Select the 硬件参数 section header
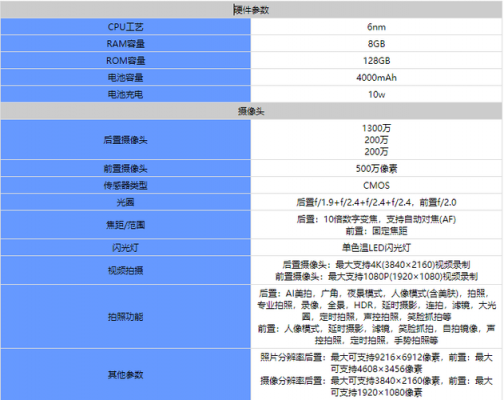The height and width of the screenshot is (400, 504). 251,10
